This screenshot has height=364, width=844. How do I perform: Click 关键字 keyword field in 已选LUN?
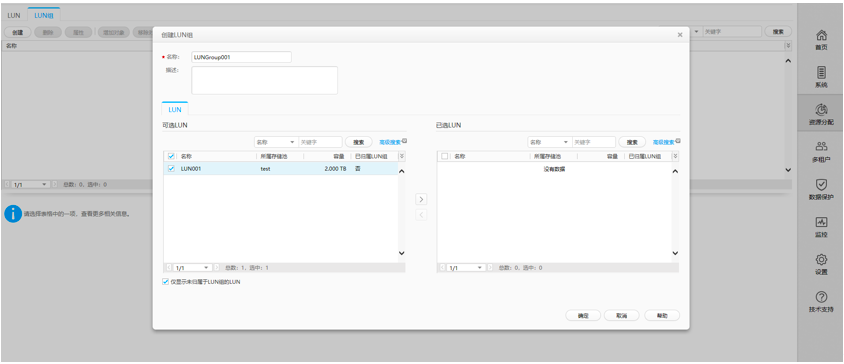594,142
